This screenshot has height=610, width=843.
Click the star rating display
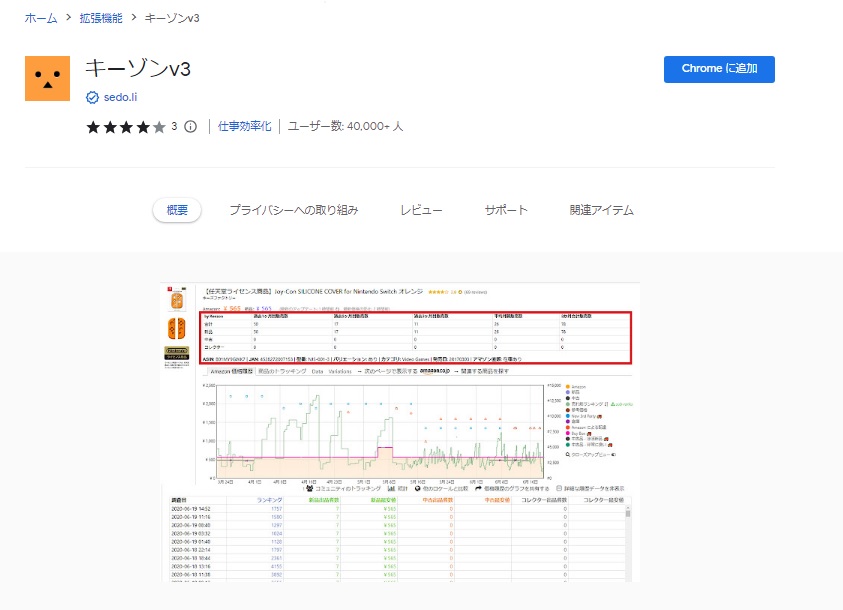(126, 127)
